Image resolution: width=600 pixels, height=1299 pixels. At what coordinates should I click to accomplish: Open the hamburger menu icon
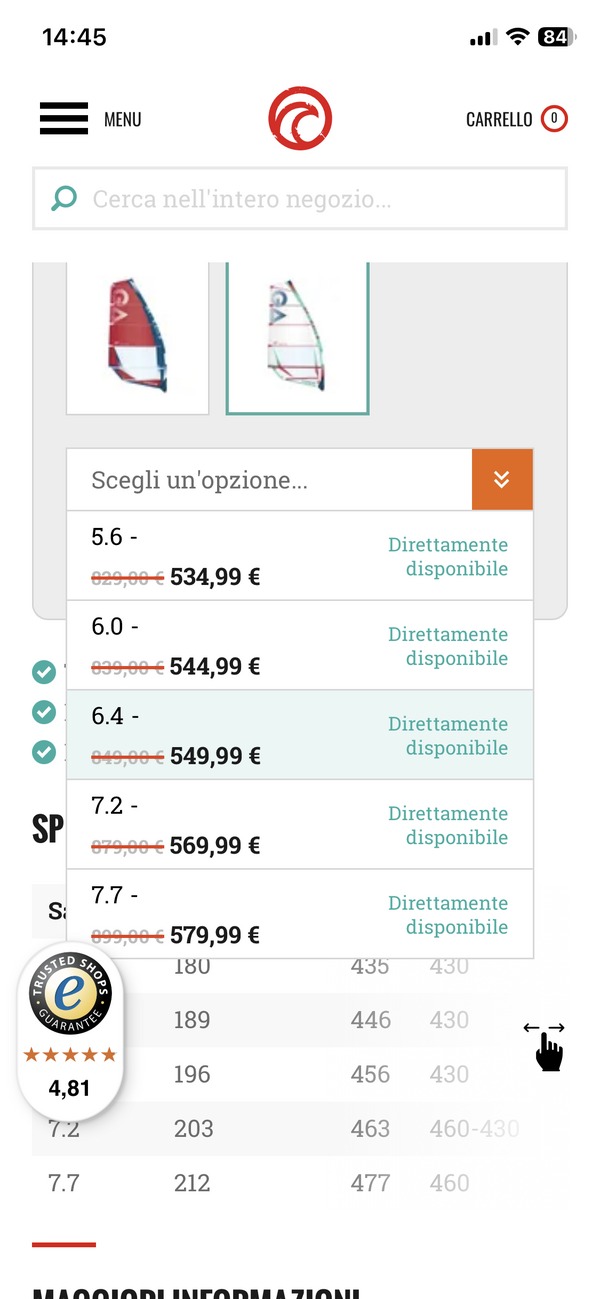pyautogui.click(x=64, y=119)
